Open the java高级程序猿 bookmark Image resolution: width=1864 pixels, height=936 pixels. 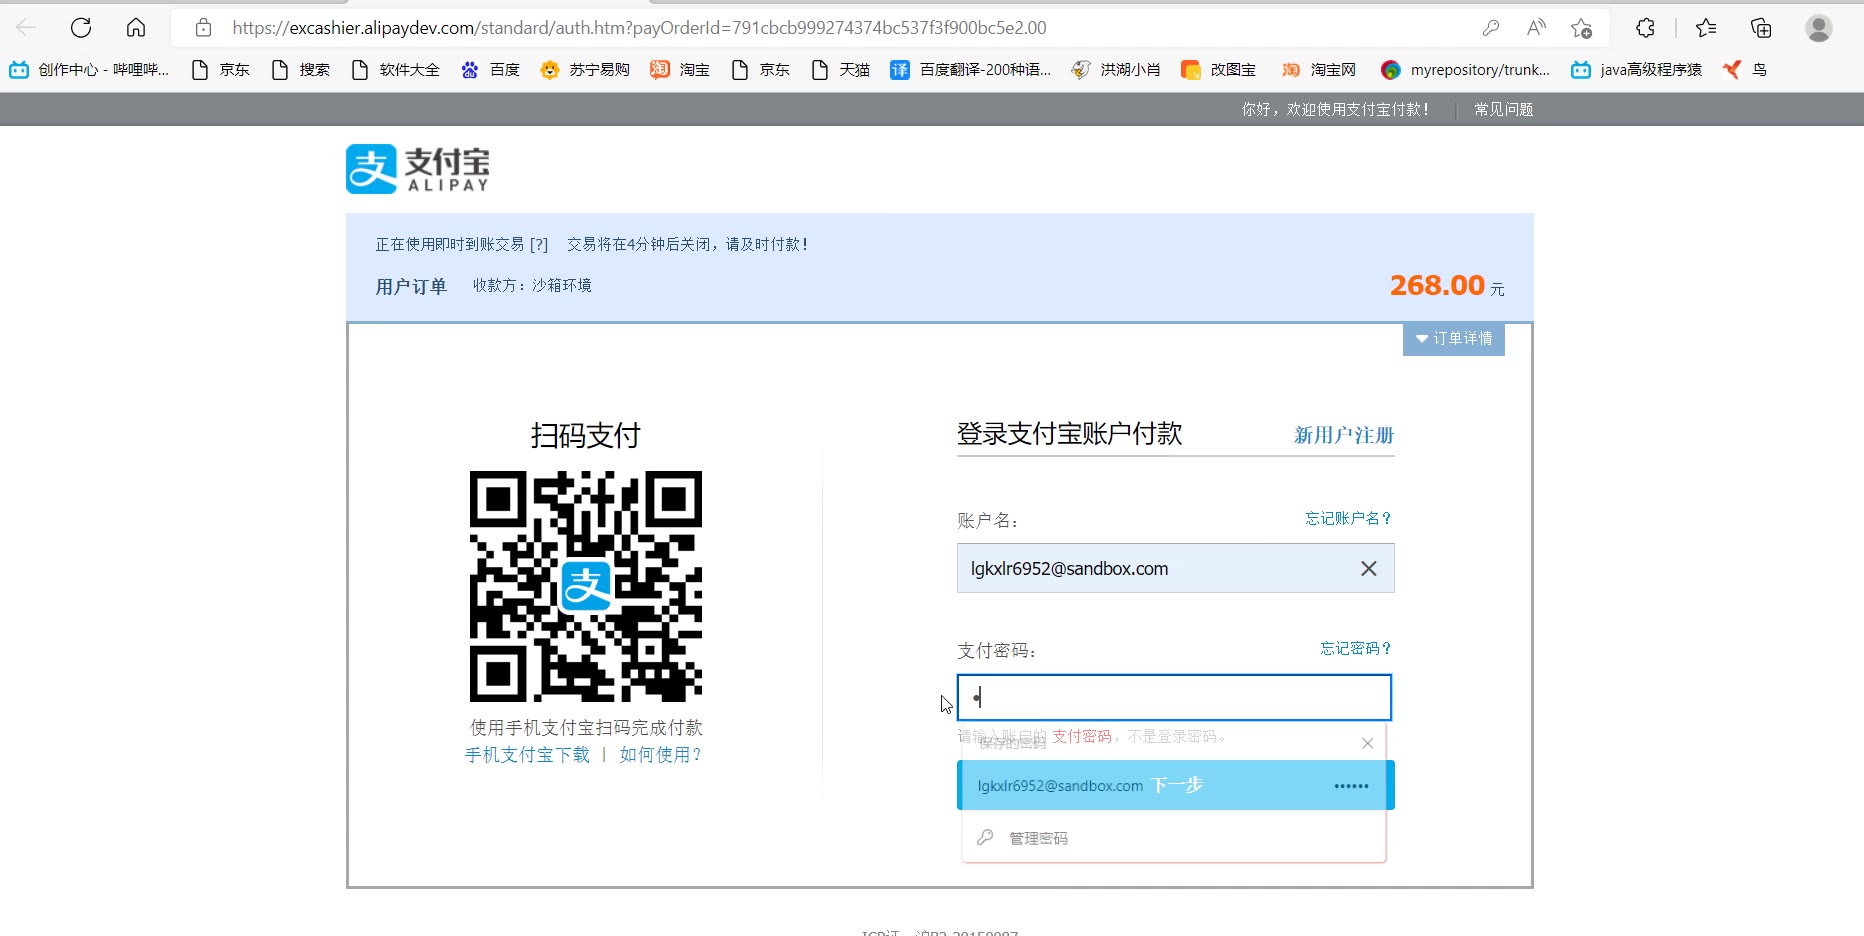point(1636,69)
